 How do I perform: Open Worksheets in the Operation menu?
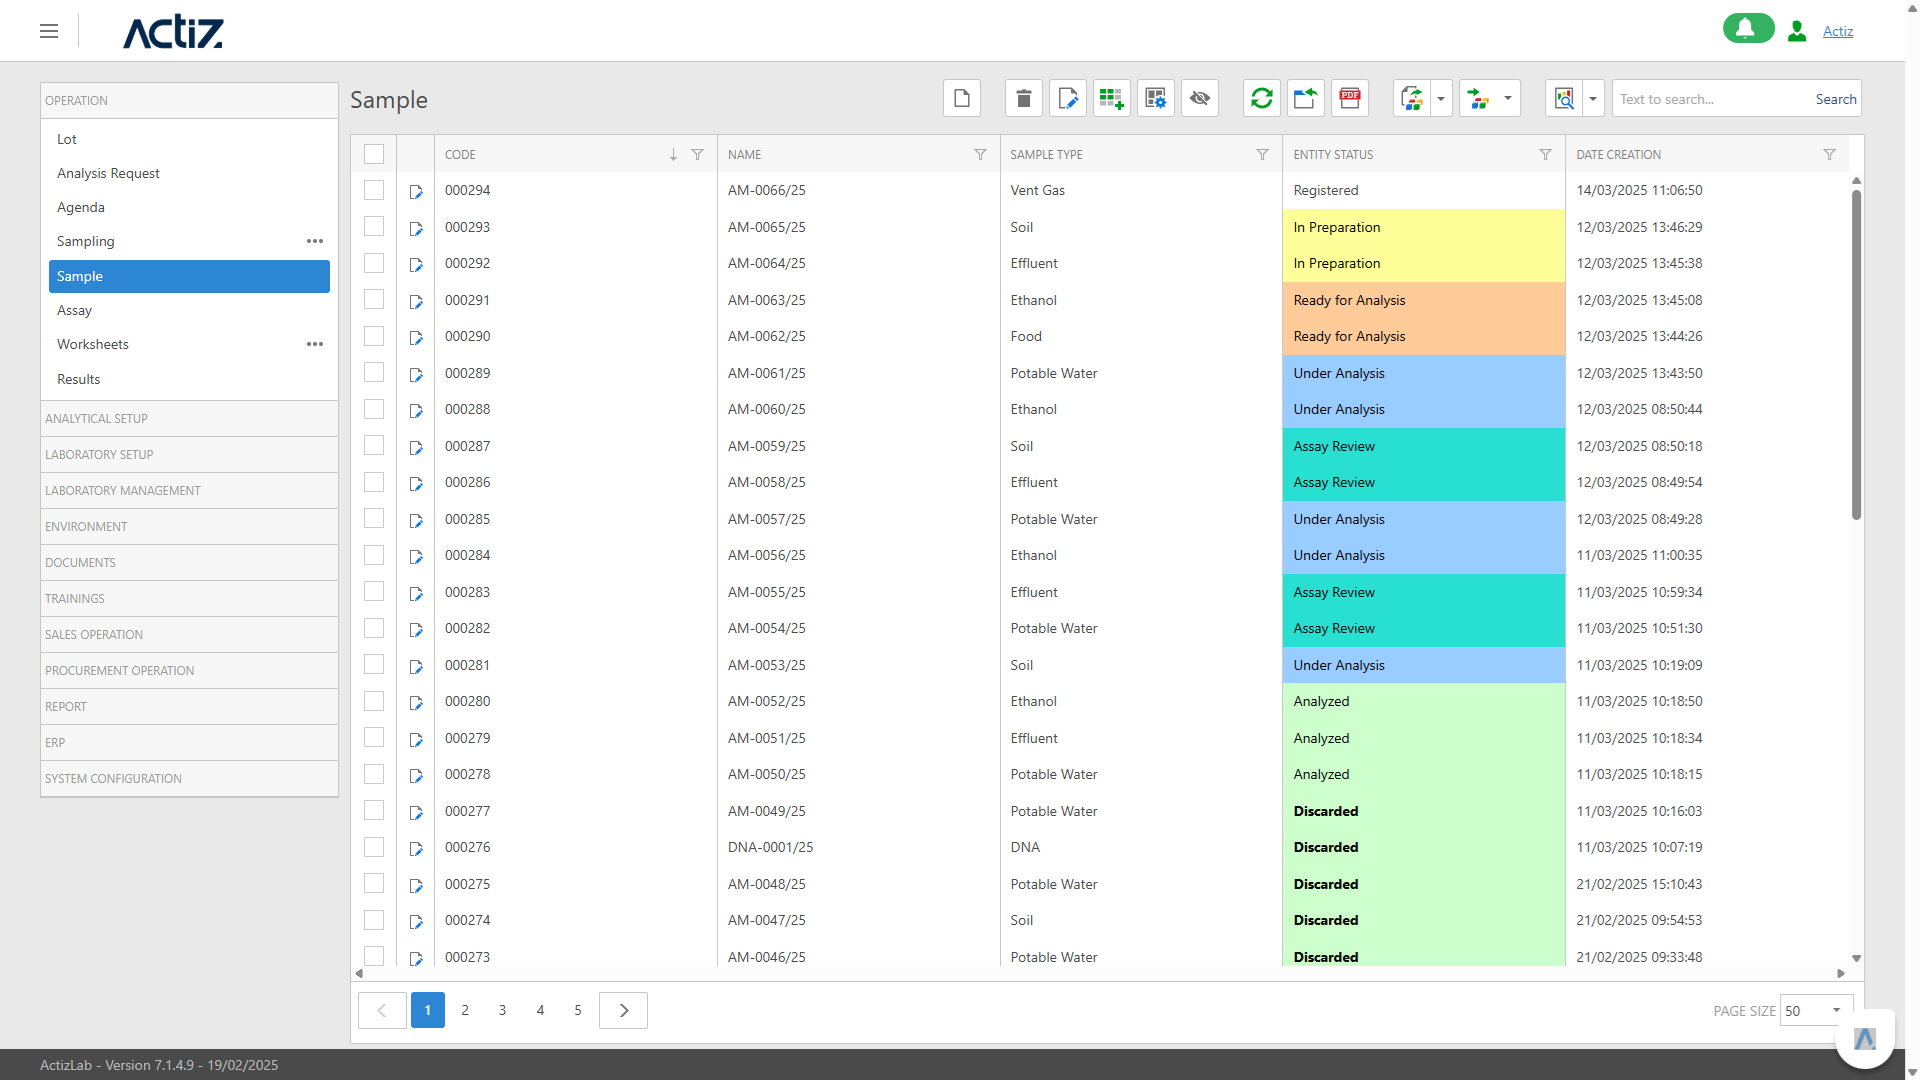coord(93,344)
